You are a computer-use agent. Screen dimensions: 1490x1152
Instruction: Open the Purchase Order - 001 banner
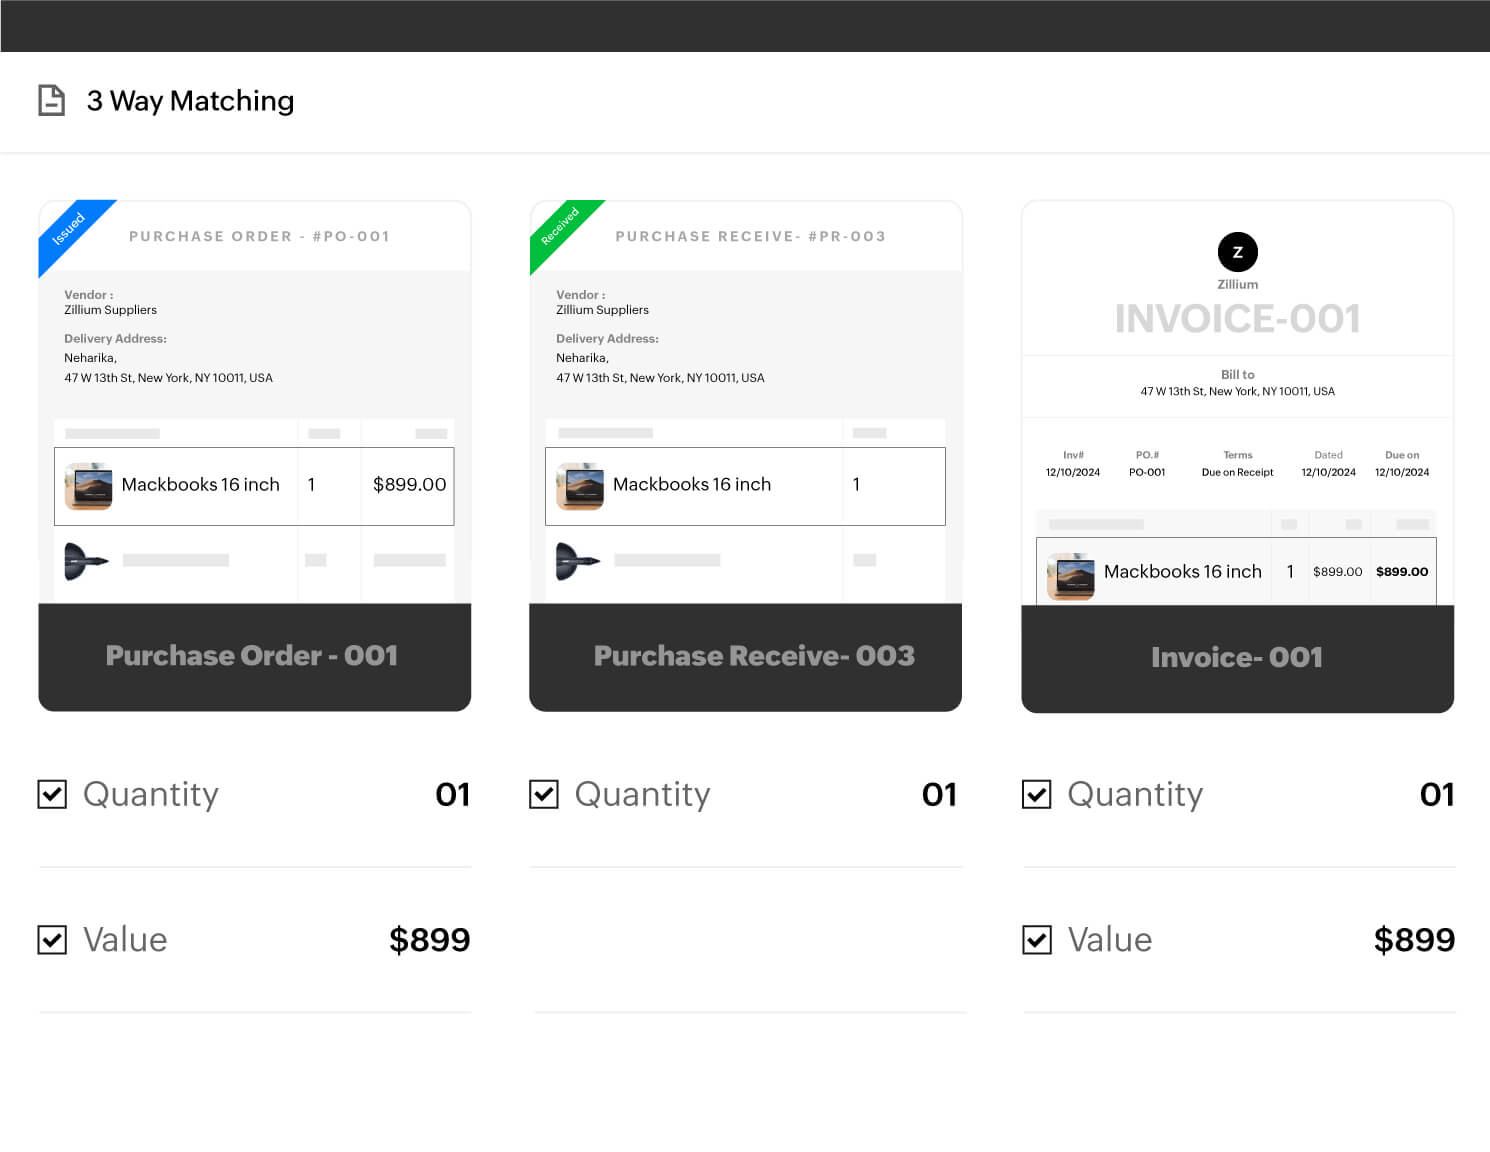[x=254, y=656]
